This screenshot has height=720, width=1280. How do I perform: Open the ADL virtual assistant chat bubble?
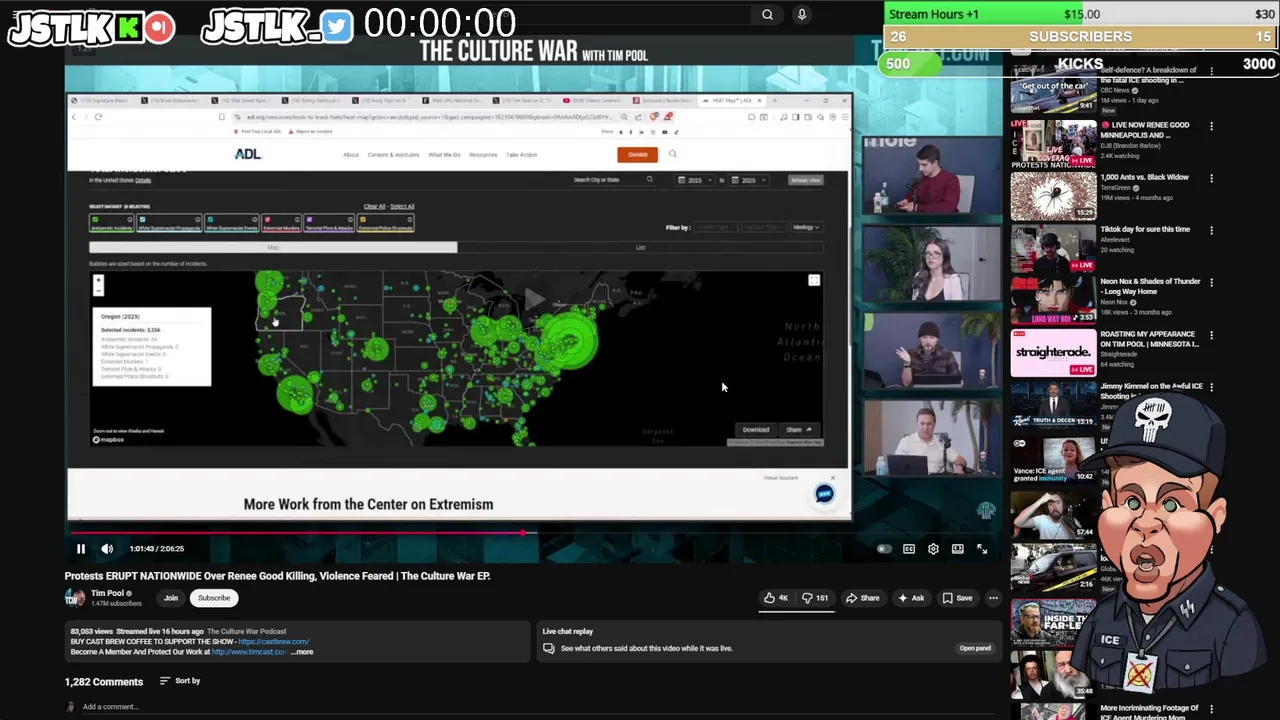(824, 494)
